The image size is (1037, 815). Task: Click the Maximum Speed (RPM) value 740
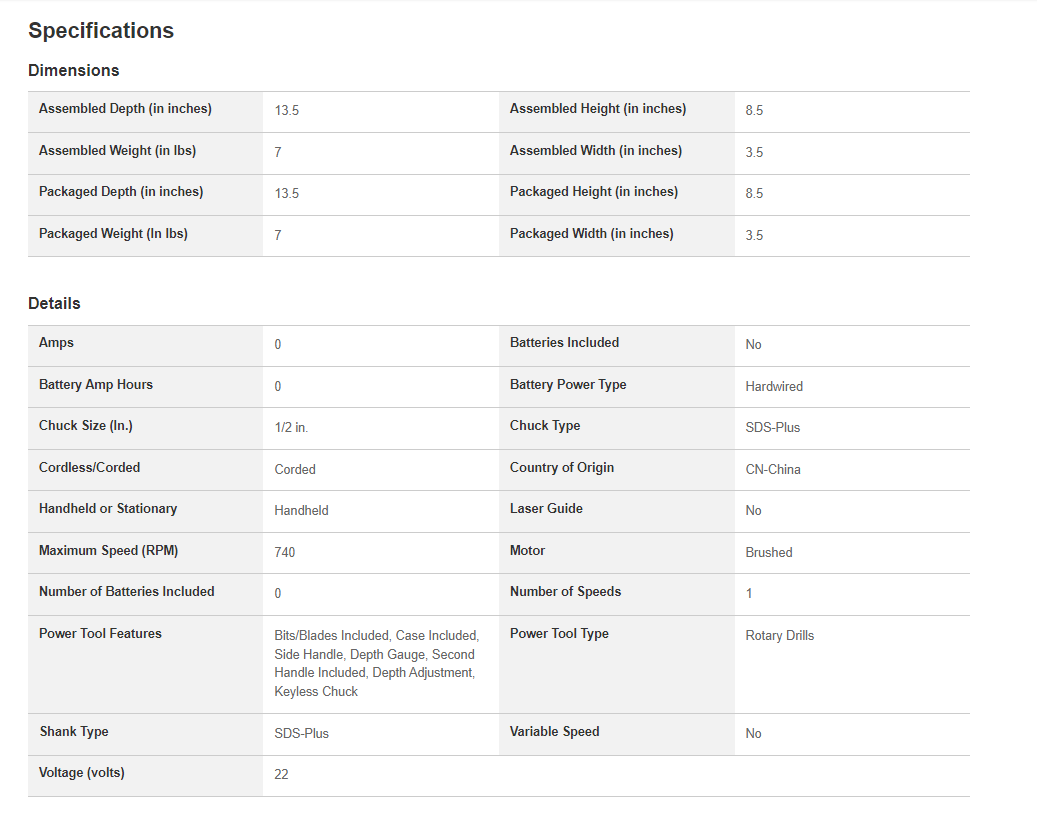coord(284,552)
